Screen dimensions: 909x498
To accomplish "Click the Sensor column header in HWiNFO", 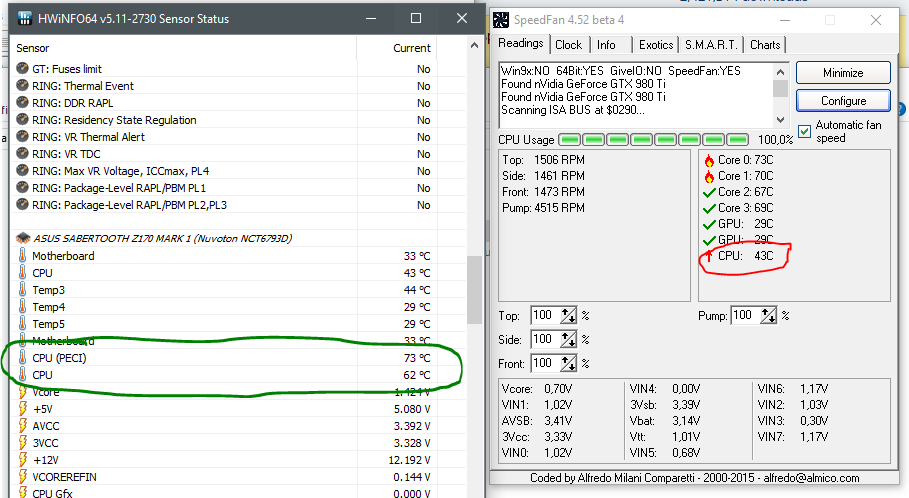I will (183, 48).
